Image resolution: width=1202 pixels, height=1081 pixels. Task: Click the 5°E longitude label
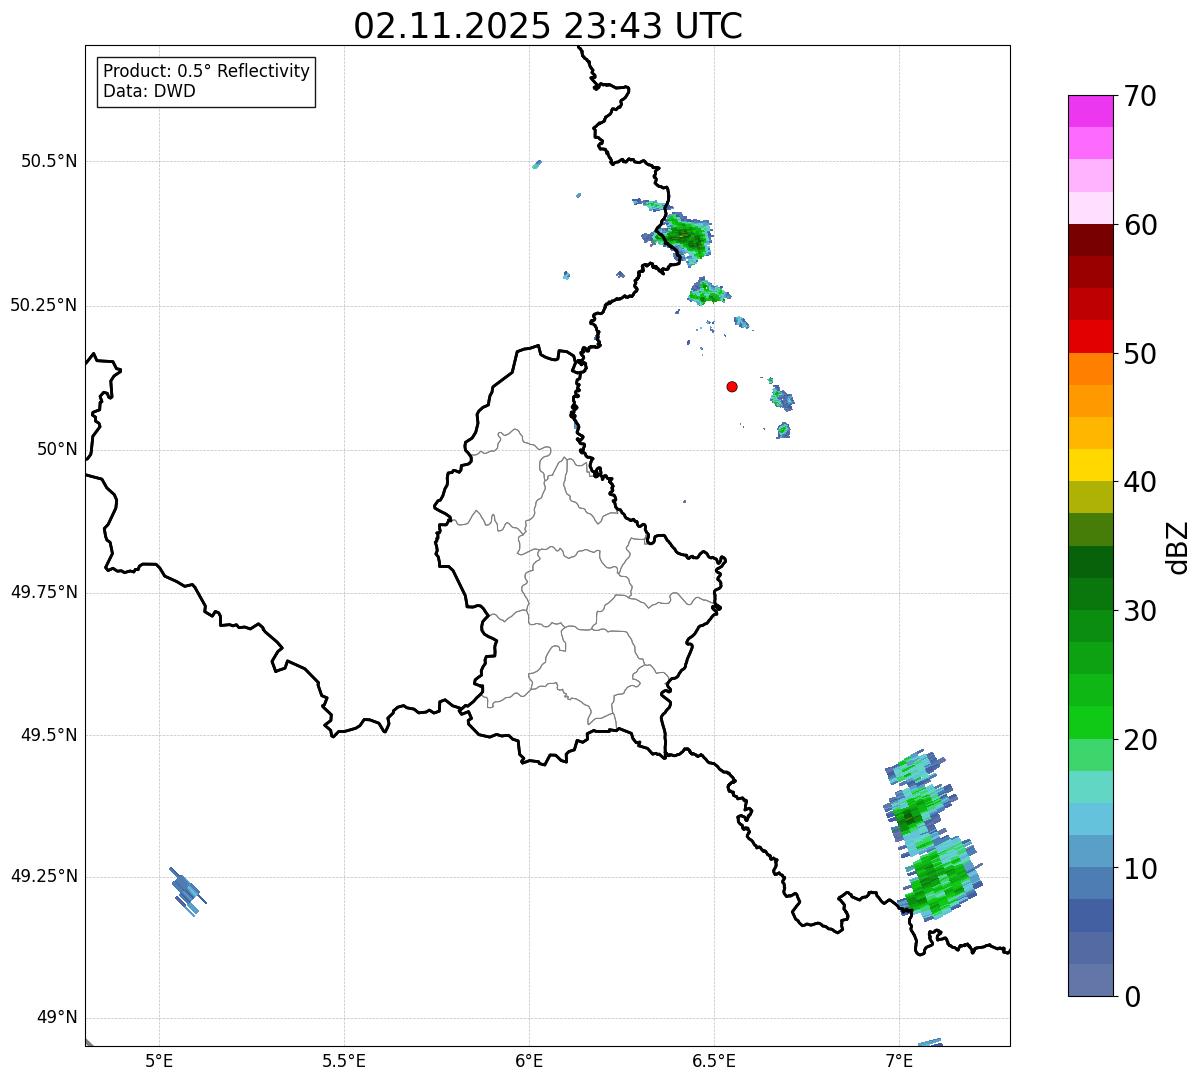coord(159,1061)
